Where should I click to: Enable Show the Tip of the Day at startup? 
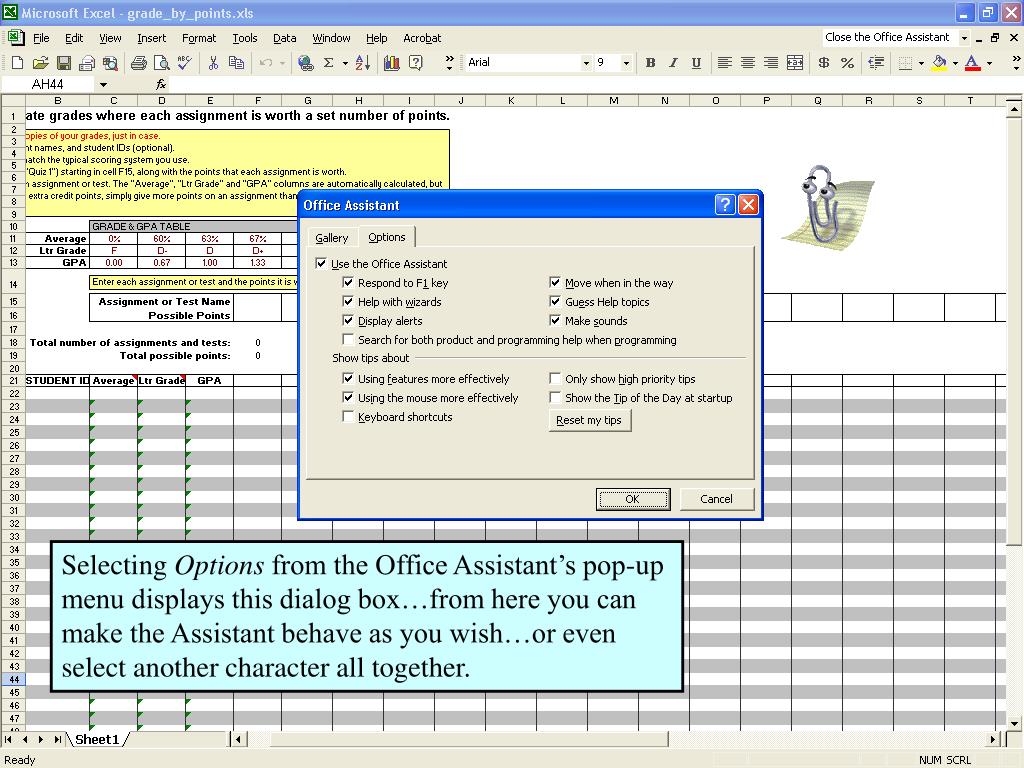click(554, 398)
